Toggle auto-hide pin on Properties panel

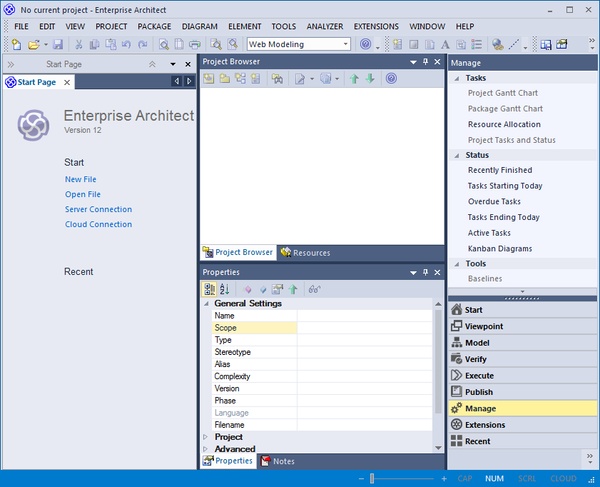click(425, 272)
